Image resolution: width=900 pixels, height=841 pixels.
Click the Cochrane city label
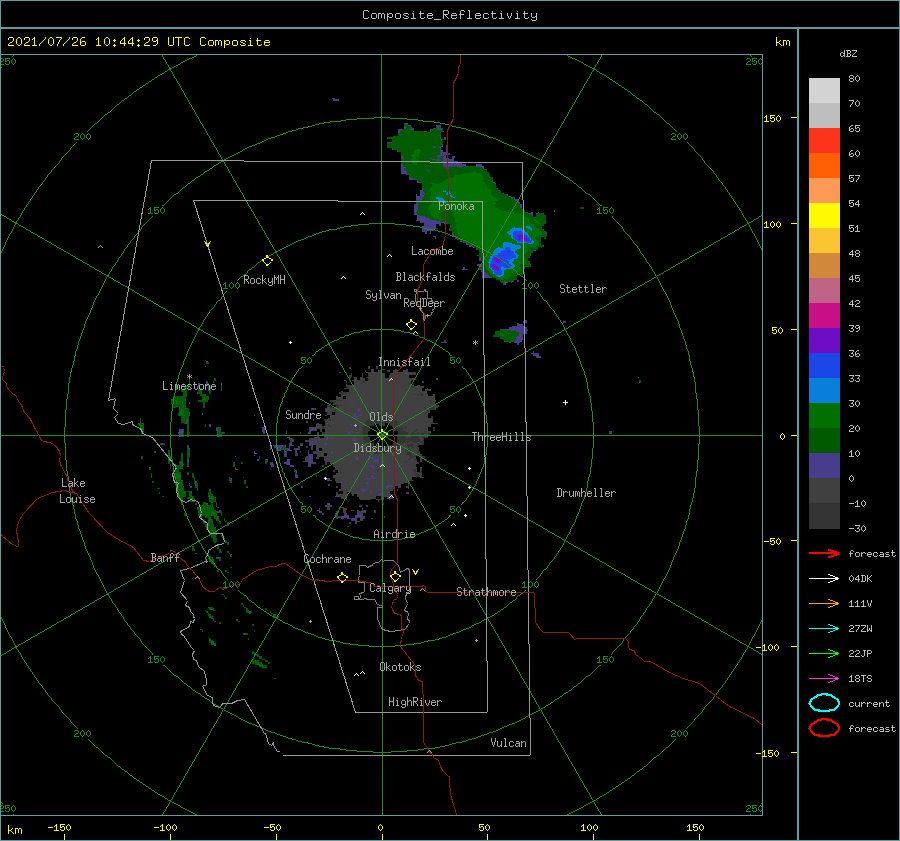coord(327,559)
